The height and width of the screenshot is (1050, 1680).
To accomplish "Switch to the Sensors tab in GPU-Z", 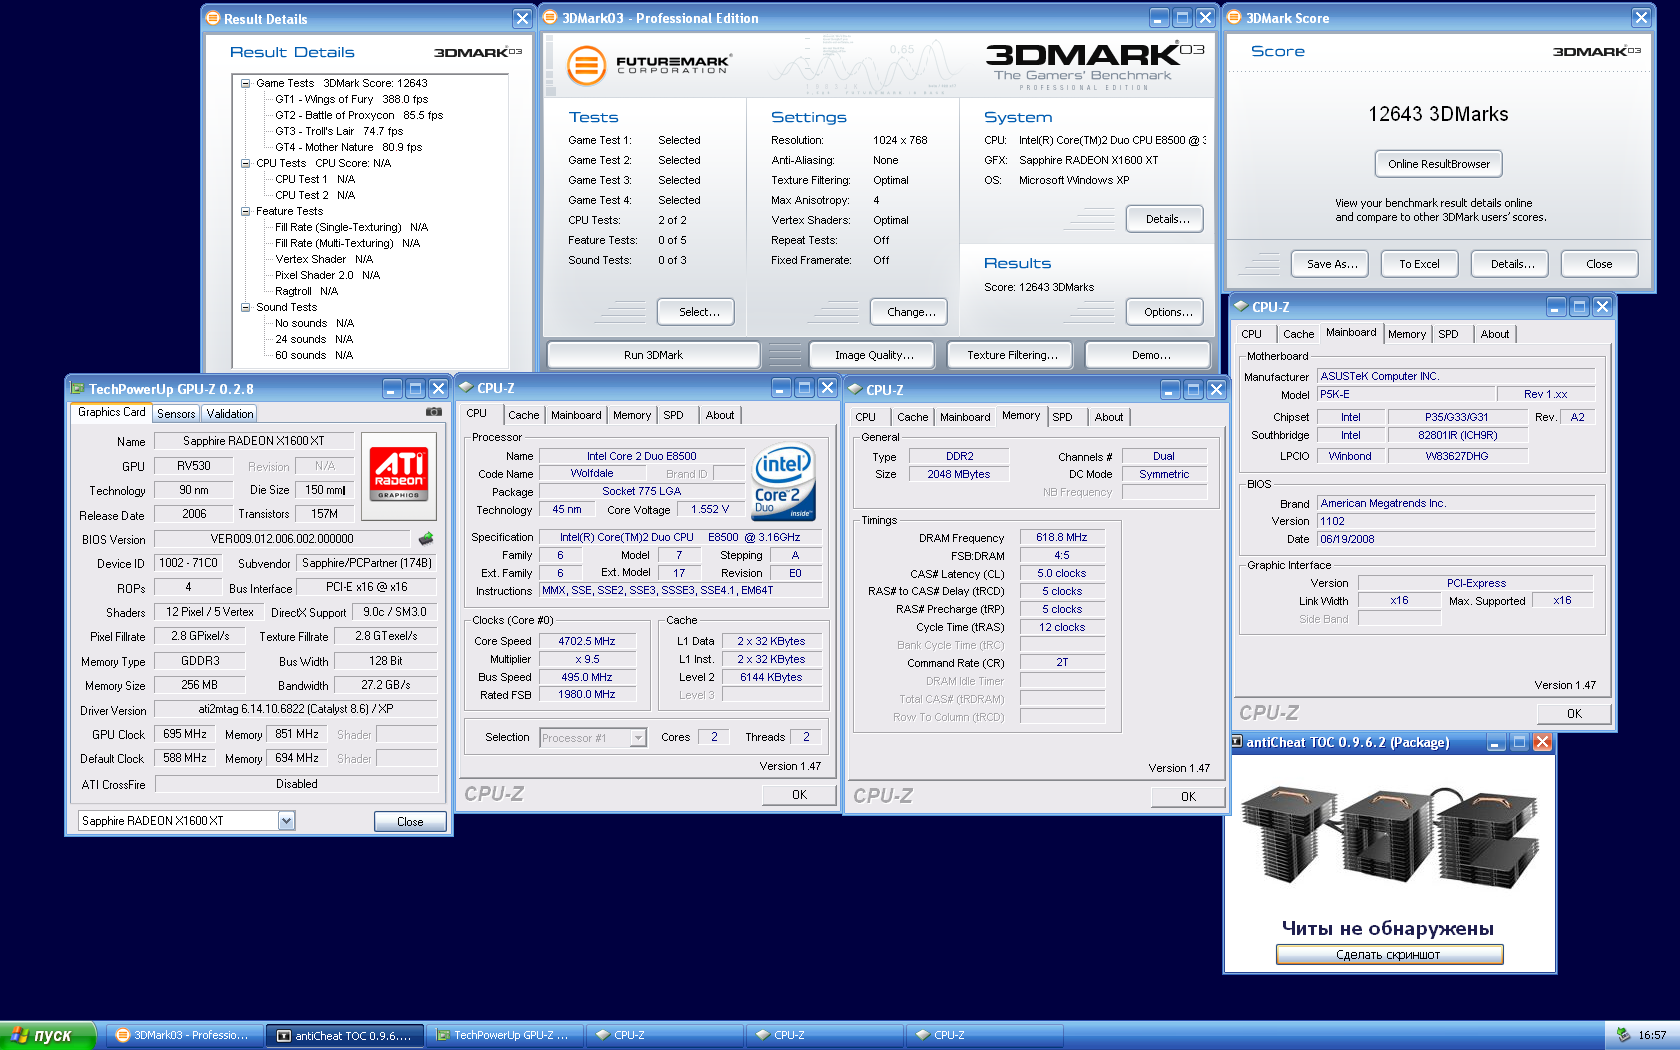I will click(x=176, y=414).
